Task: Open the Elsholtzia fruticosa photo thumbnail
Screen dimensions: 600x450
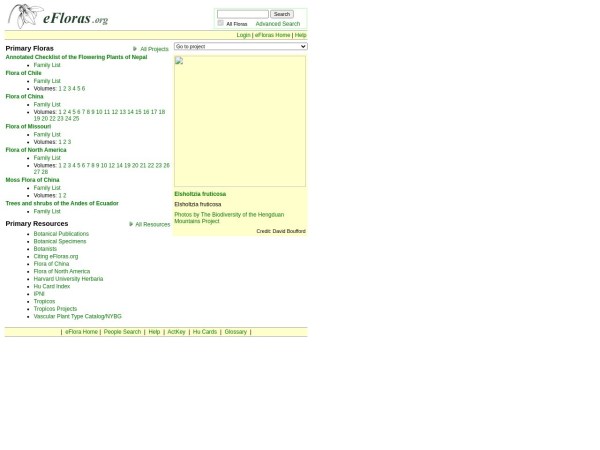Action: click(x=239, y=120)
